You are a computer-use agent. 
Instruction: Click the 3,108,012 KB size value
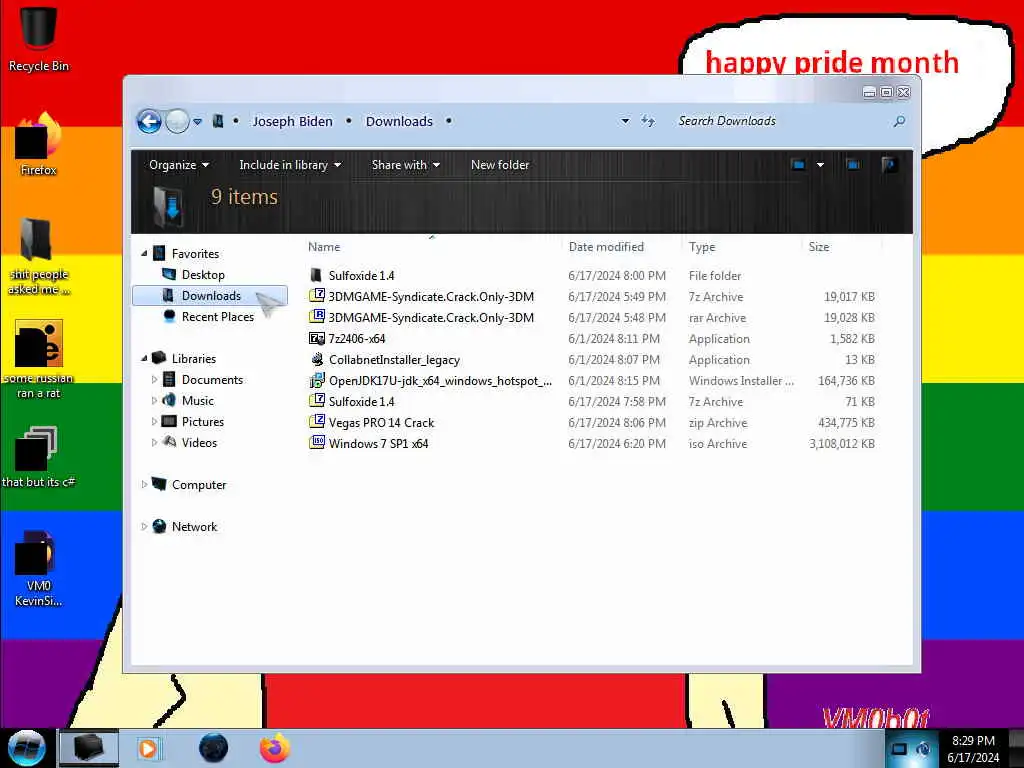(842, 443)
